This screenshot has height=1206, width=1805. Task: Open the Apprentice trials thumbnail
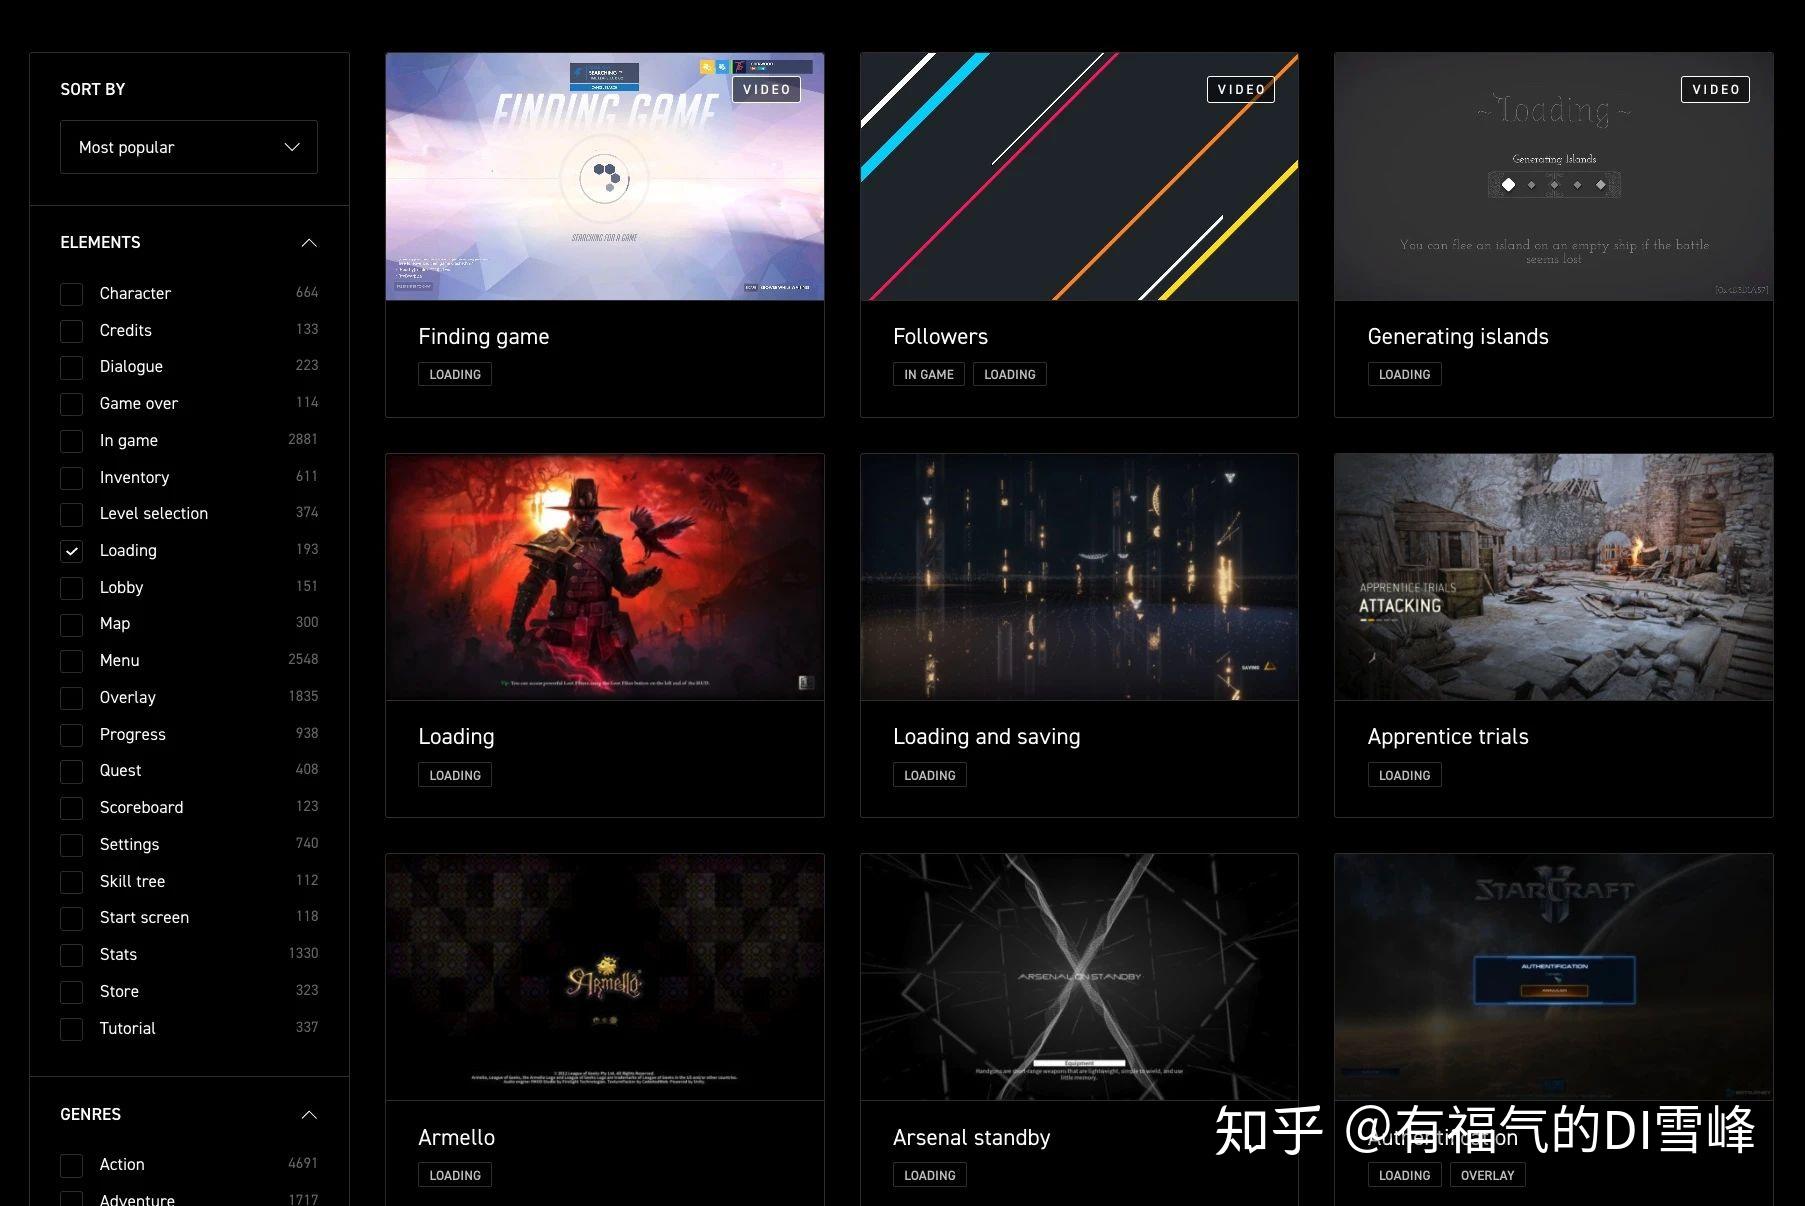tap(1554, 577)
